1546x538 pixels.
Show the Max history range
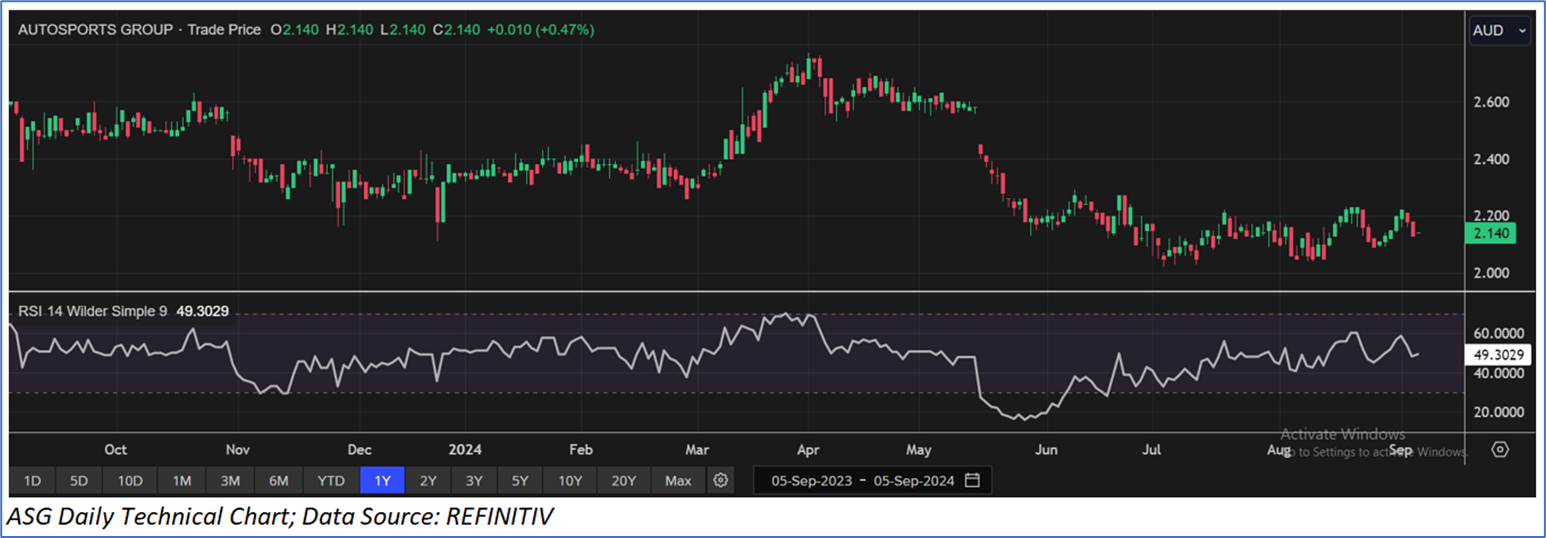tap(678, 481)
